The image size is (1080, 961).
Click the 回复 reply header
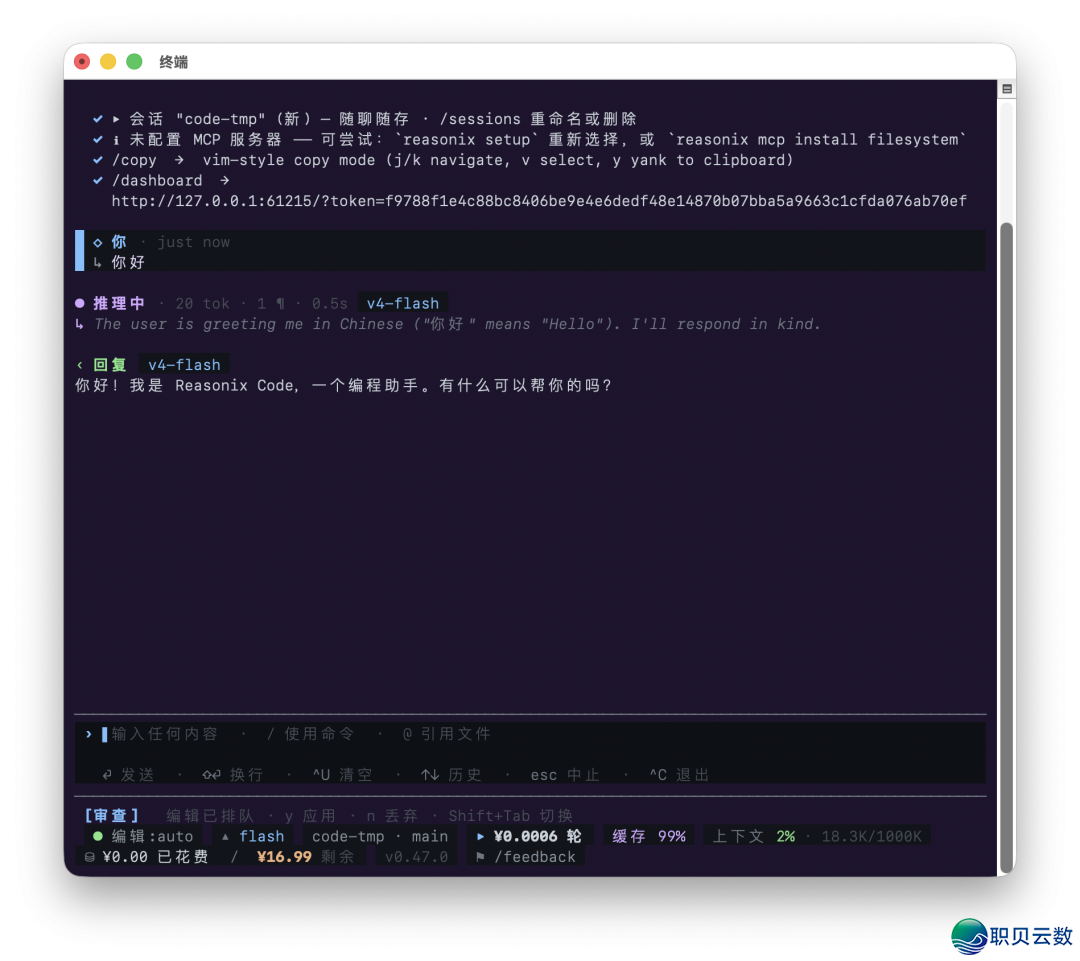[x=110, y=364]
